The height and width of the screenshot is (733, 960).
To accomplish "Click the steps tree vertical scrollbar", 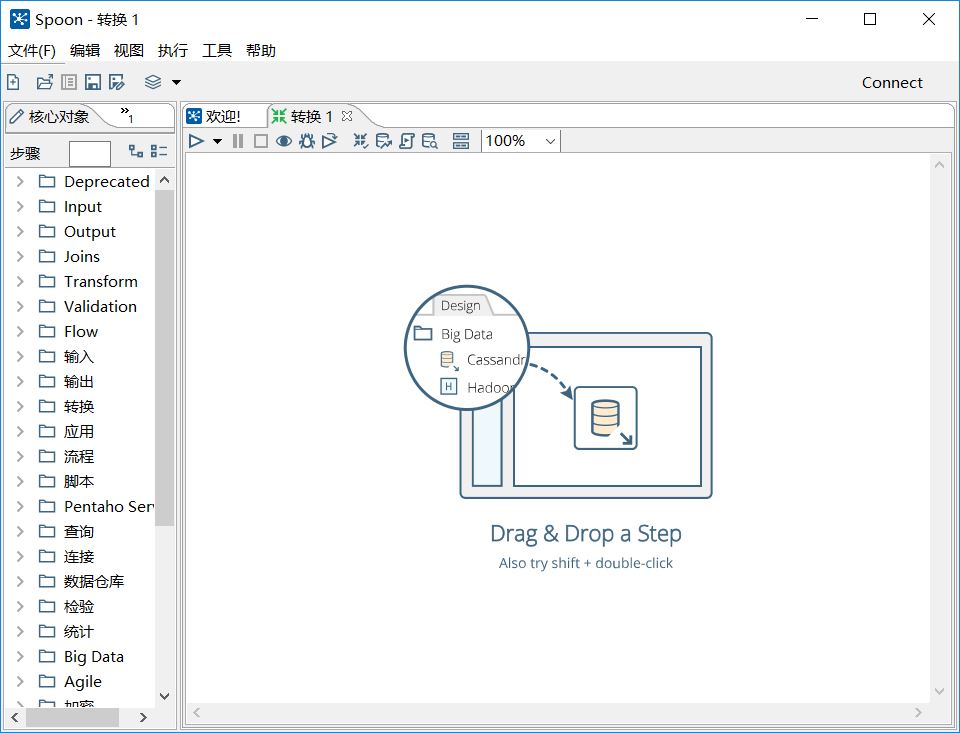I will [x=164, y=358].
